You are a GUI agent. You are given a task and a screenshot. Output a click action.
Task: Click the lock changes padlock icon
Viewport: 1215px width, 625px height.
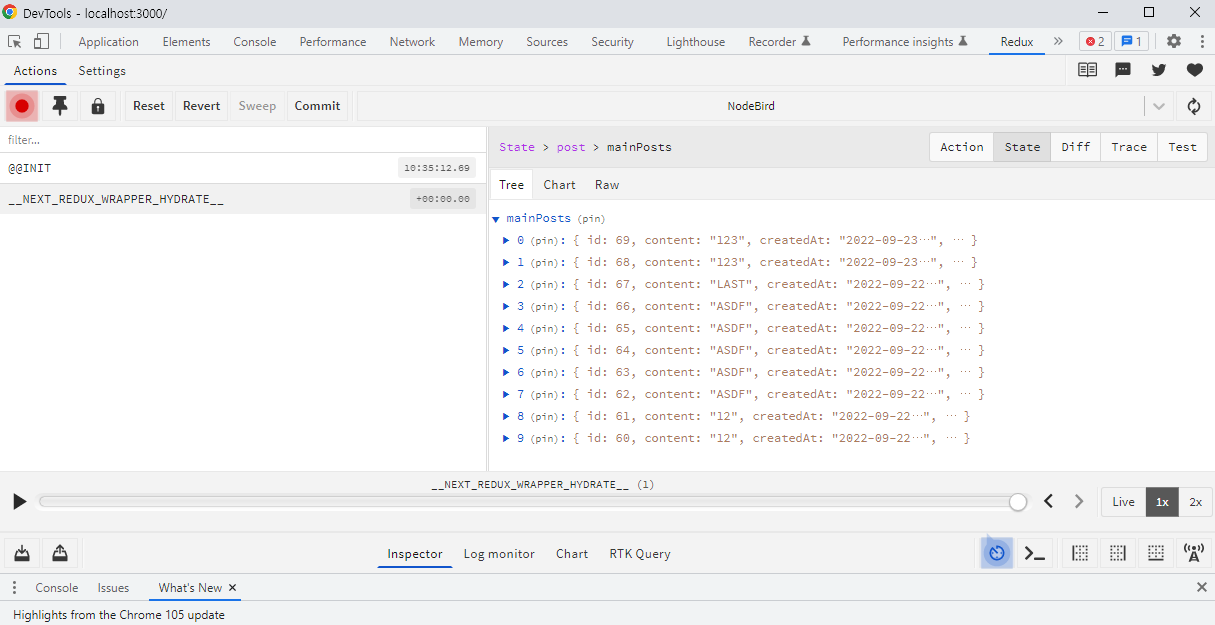click(98, 106)
